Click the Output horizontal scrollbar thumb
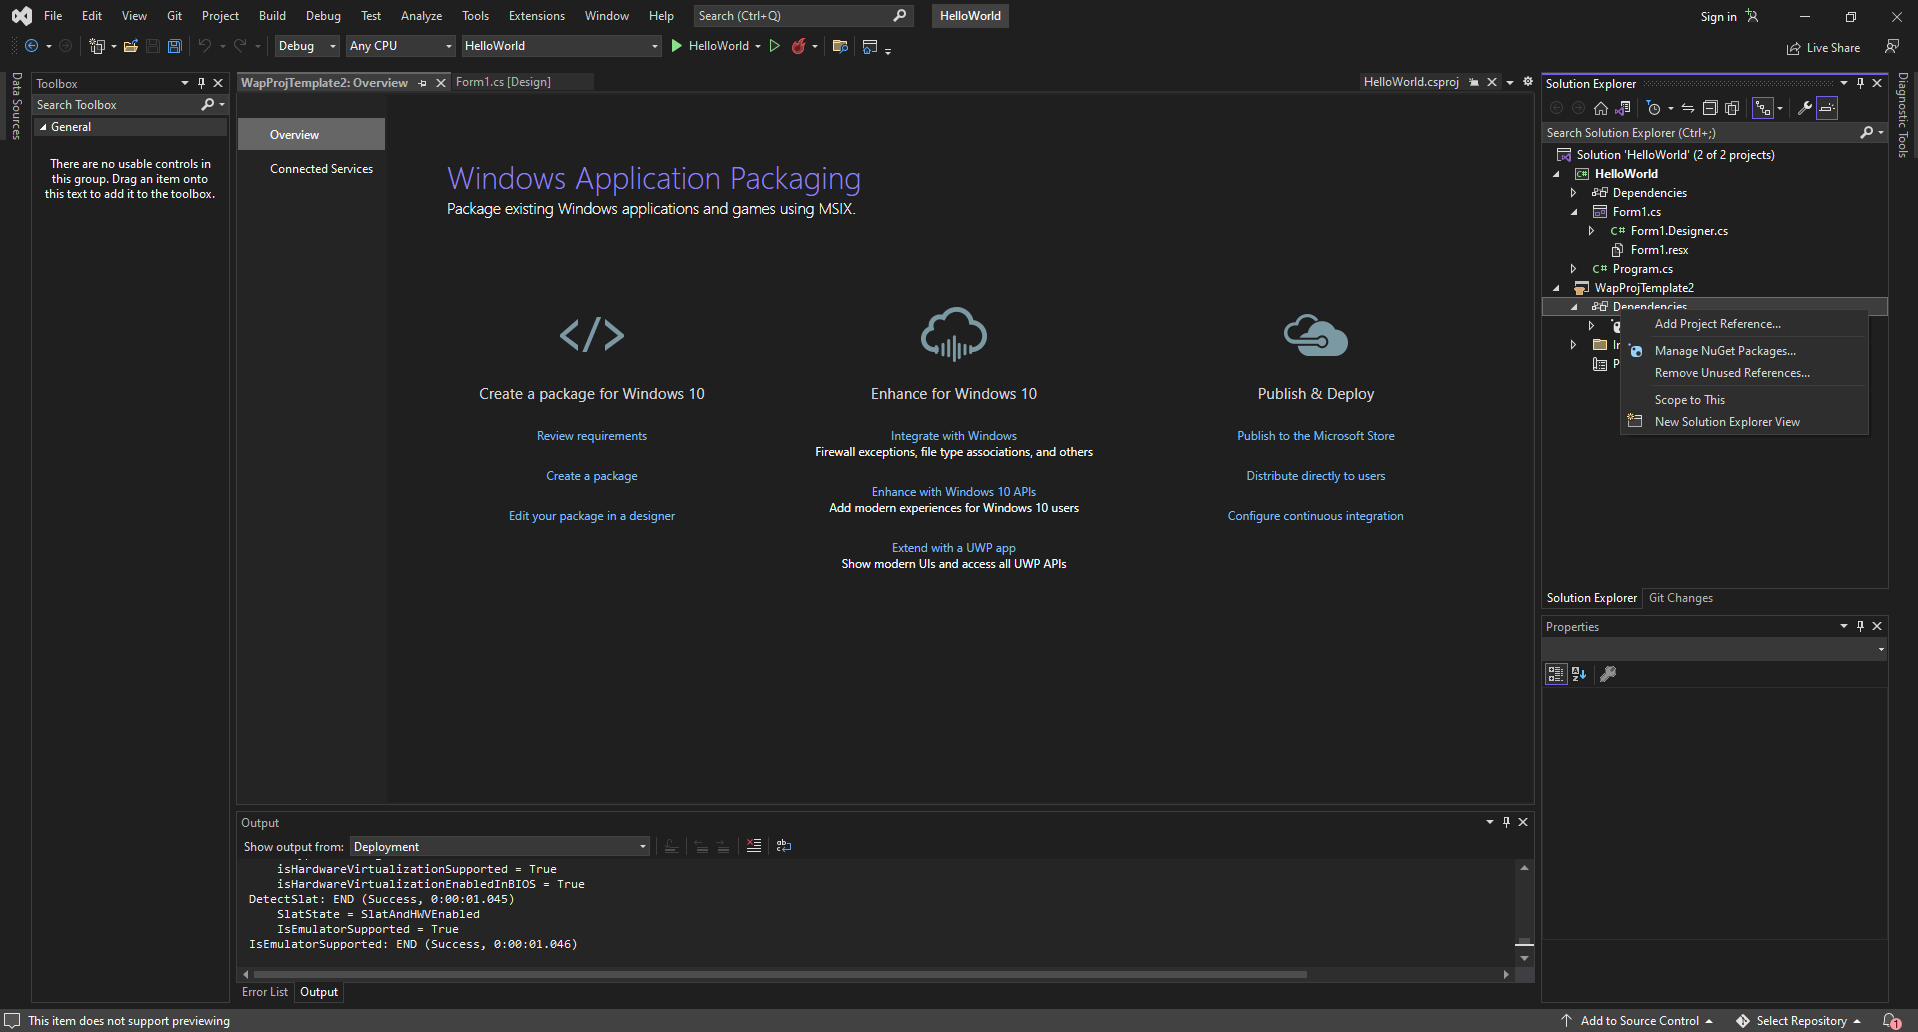 [x=780, y=974]
